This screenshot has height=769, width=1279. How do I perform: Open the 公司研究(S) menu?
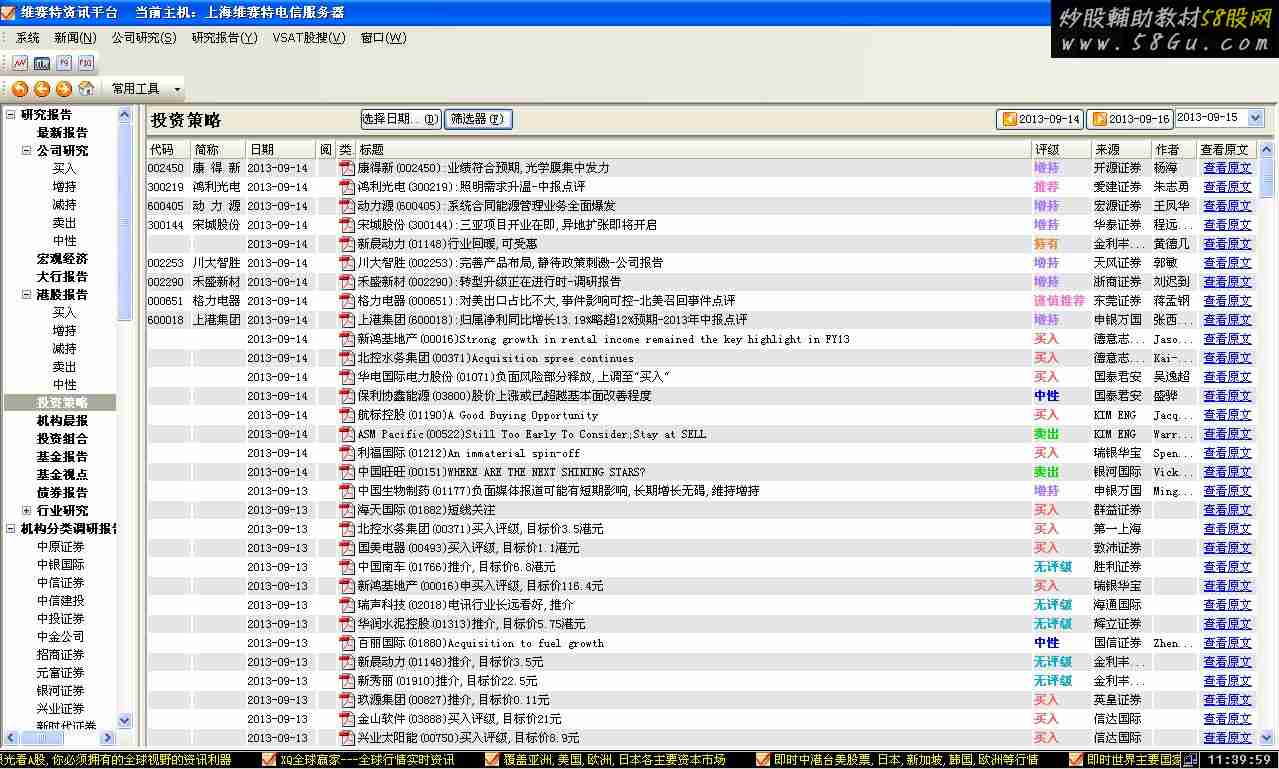pyautogui.click(x=144, y=38)
